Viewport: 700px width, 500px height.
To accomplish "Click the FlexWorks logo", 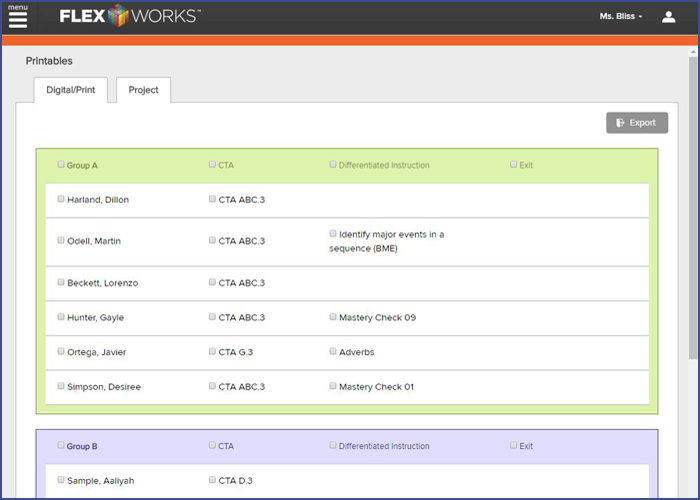I will pyautogui.click(x=130, y=16).
